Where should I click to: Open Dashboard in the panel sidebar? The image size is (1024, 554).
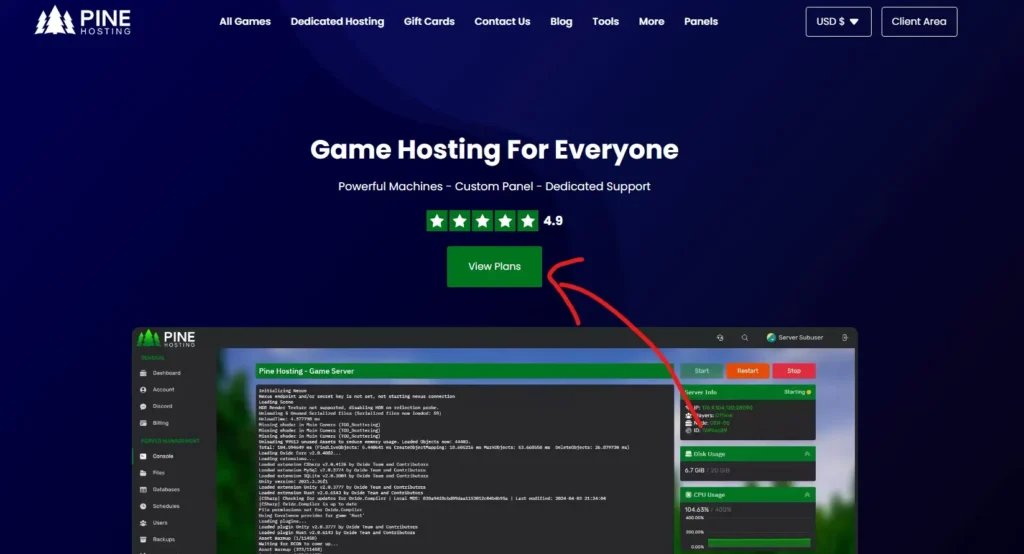pyautogui.click(x=161, y=373)
